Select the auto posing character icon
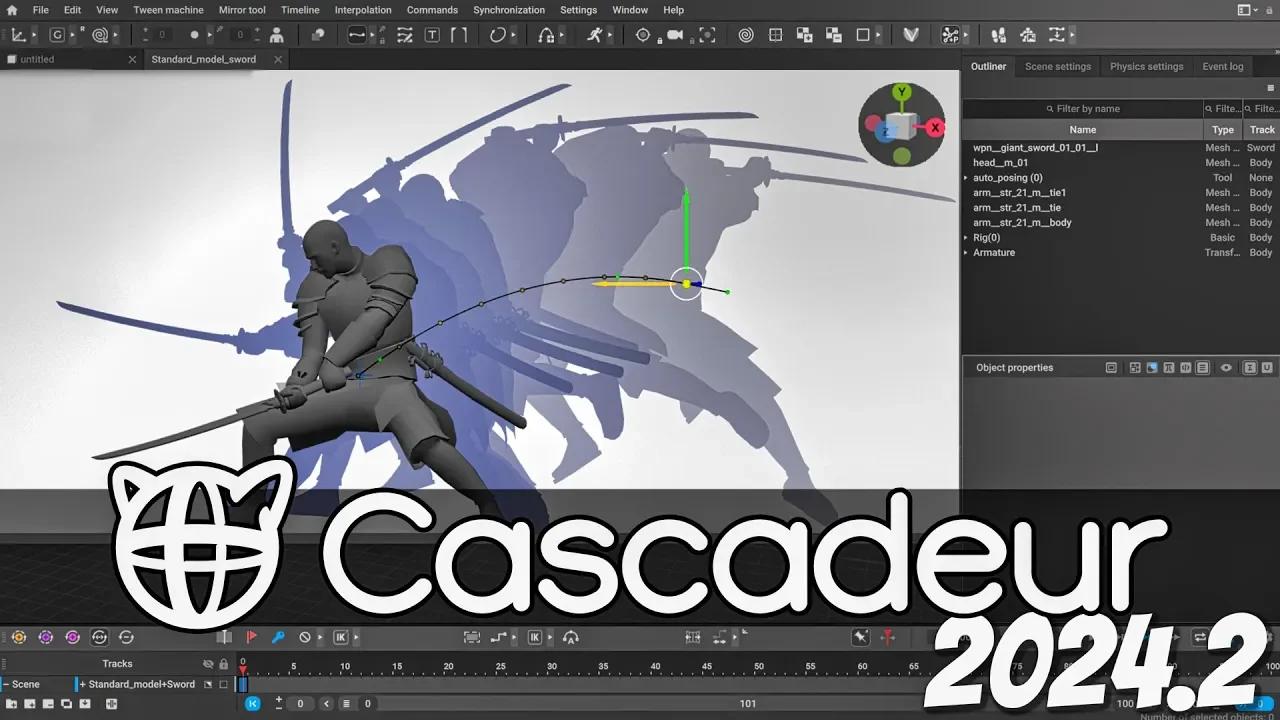Viewport: 1280px width, 720px height. click(x=277, y=35)
